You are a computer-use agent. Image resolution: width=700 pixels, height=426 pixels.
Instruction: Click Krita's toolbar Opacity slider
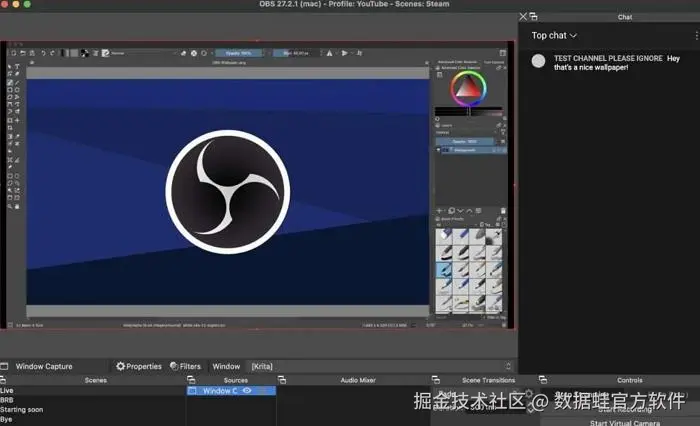239,53
